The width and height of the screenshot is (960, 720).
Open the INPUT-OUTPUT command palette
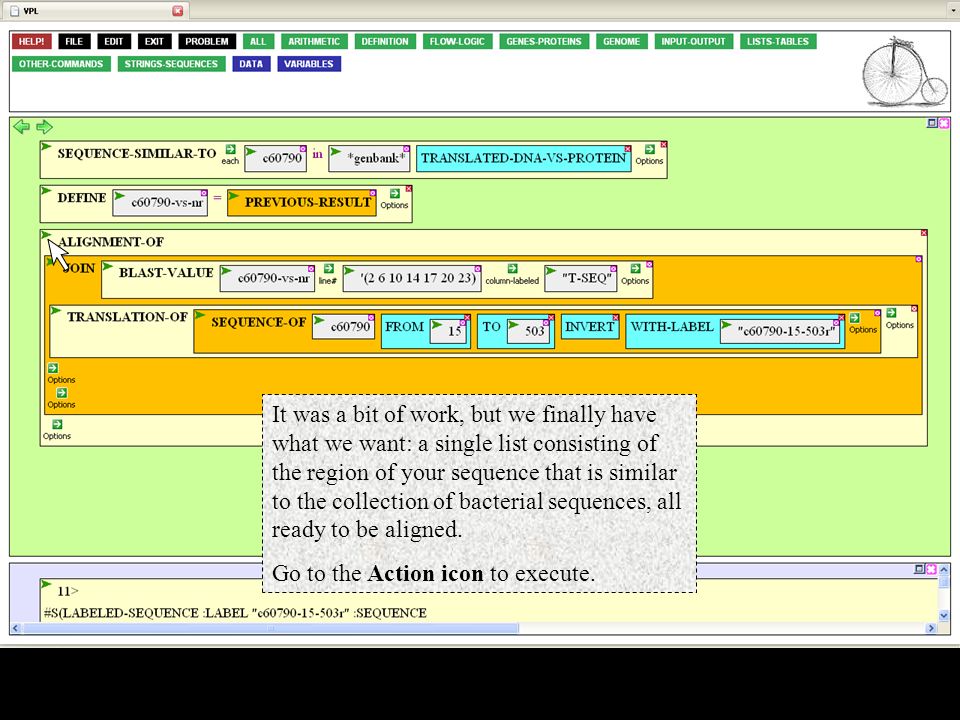693,42
